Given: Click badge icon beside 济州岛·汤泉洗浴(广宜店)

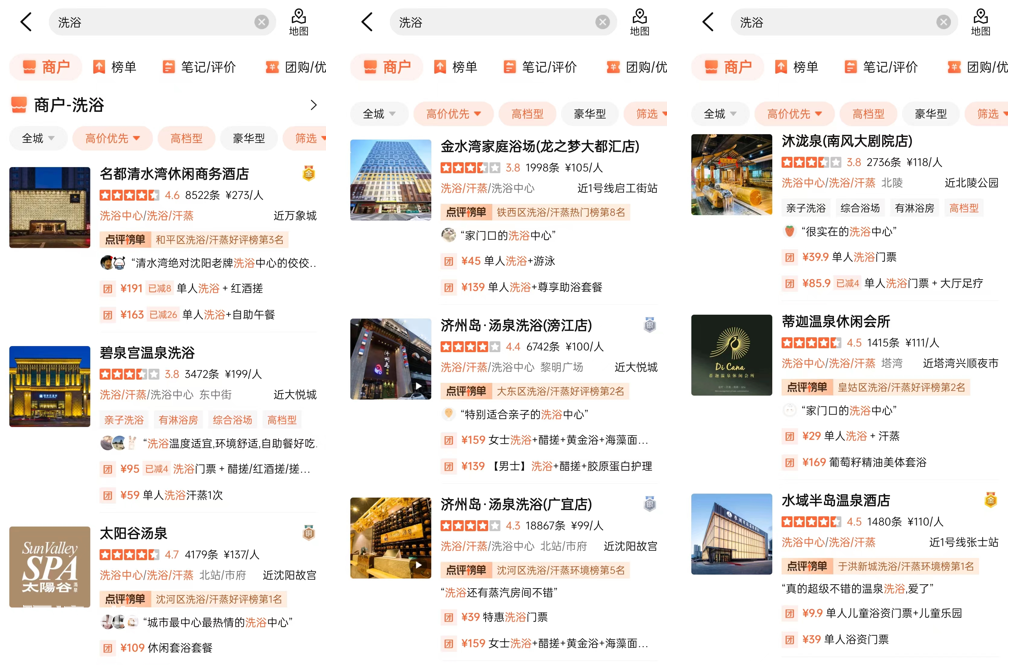Looking at the screenshot, I should (x=650, y=503).
